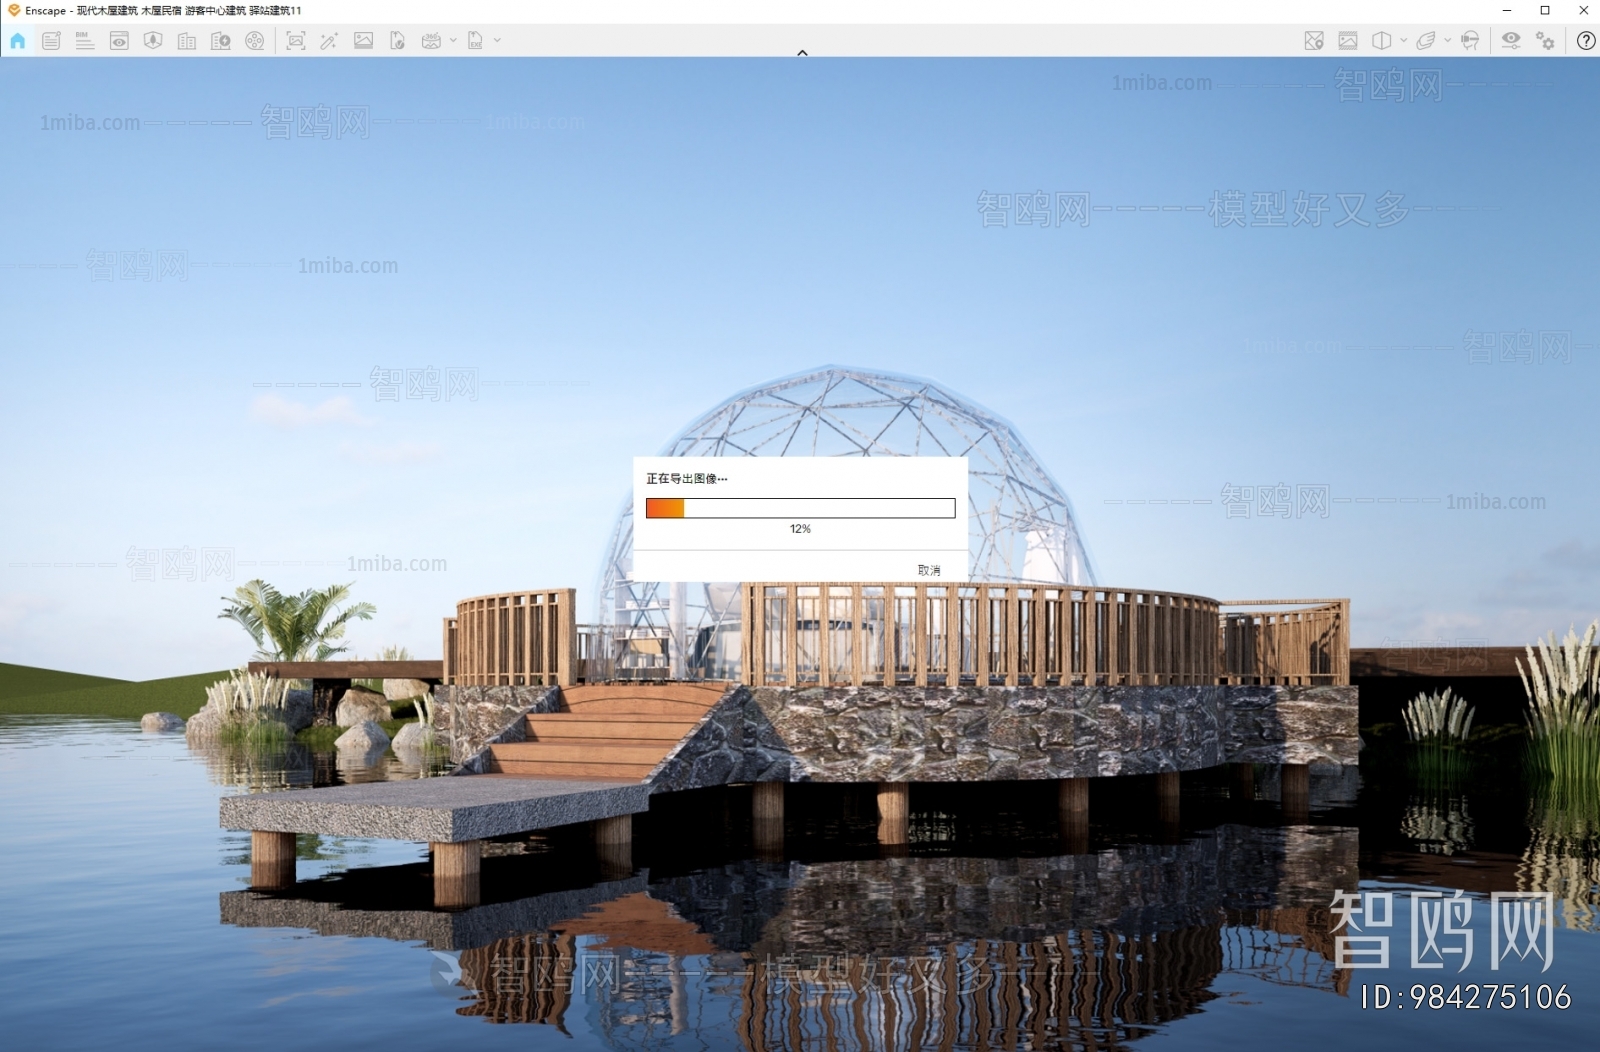The width and height of the screenshot is (1600, 1052).
Task: Click the magic wand enhancement icon
Action: [x=329, y=41]
